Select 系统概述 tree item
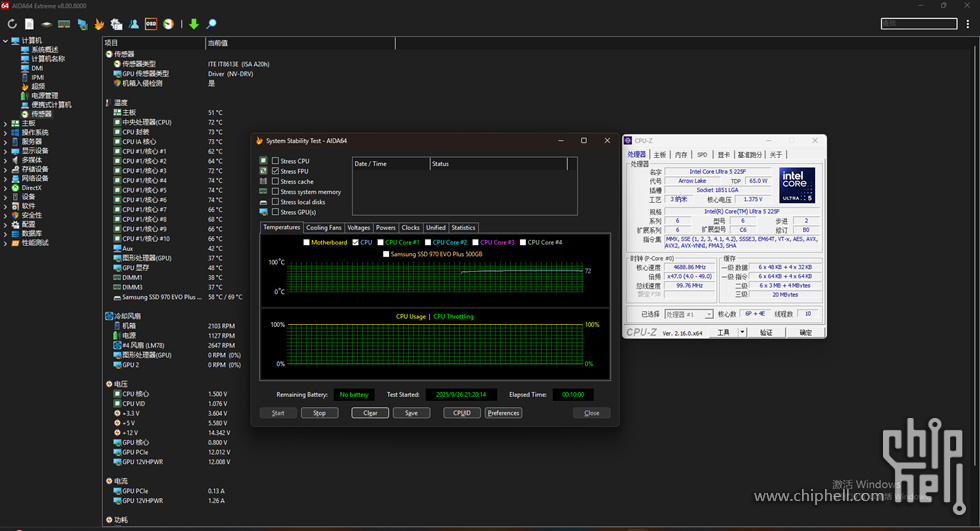 click(x=44, y=49)
